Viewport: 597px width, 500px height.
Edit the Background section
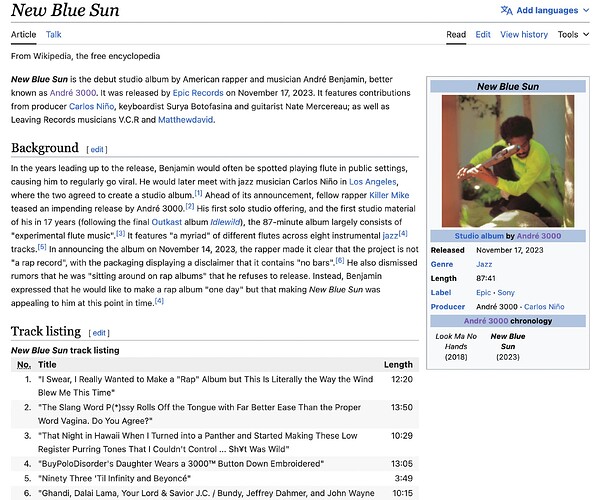(97, 150)
